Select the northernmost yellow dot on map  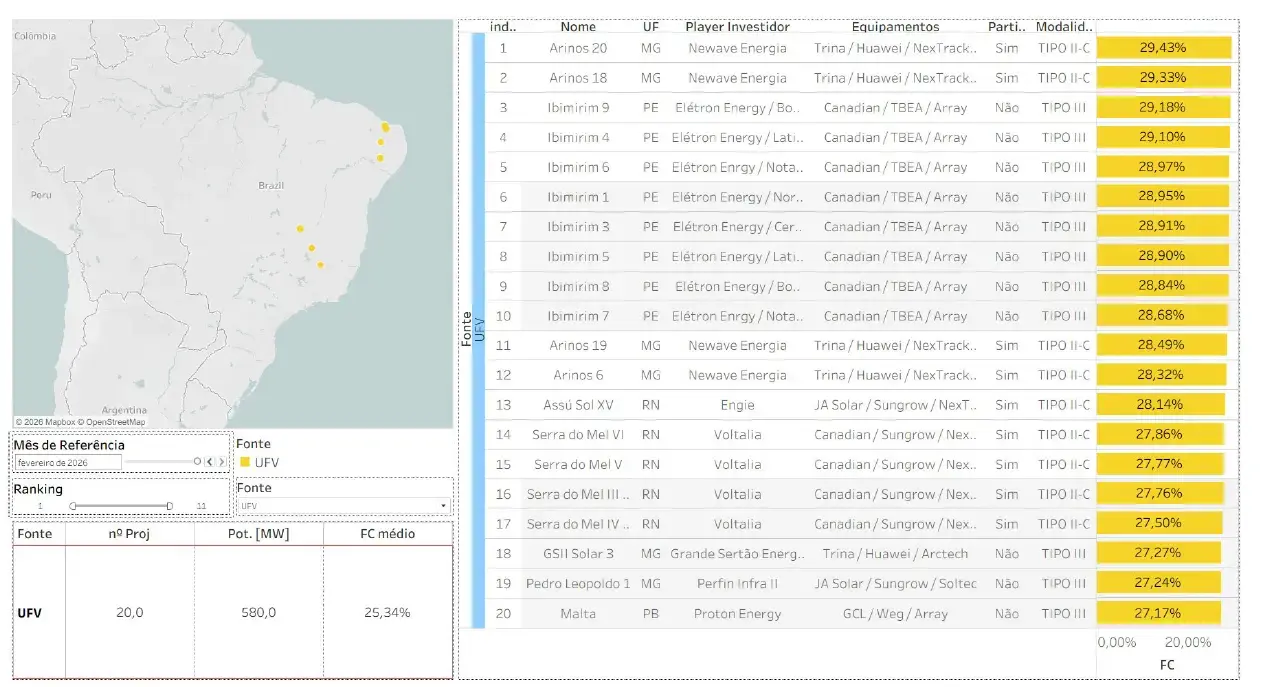(385, 127)
